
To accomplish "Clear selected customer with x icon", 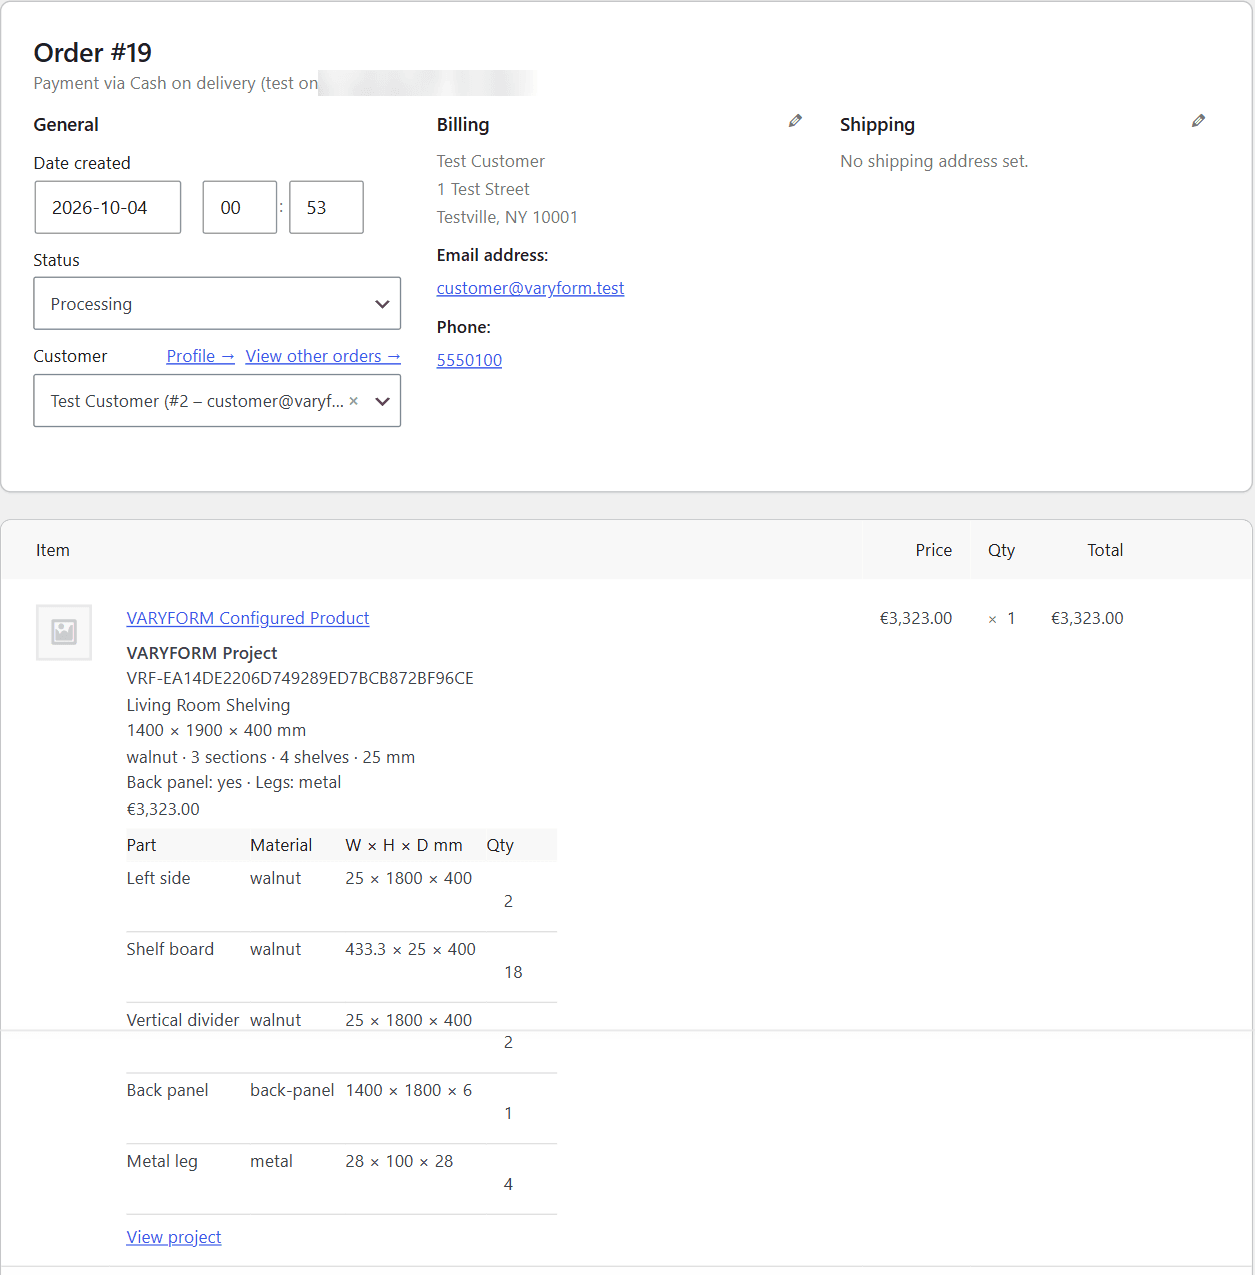I will [x=353, y=401].
